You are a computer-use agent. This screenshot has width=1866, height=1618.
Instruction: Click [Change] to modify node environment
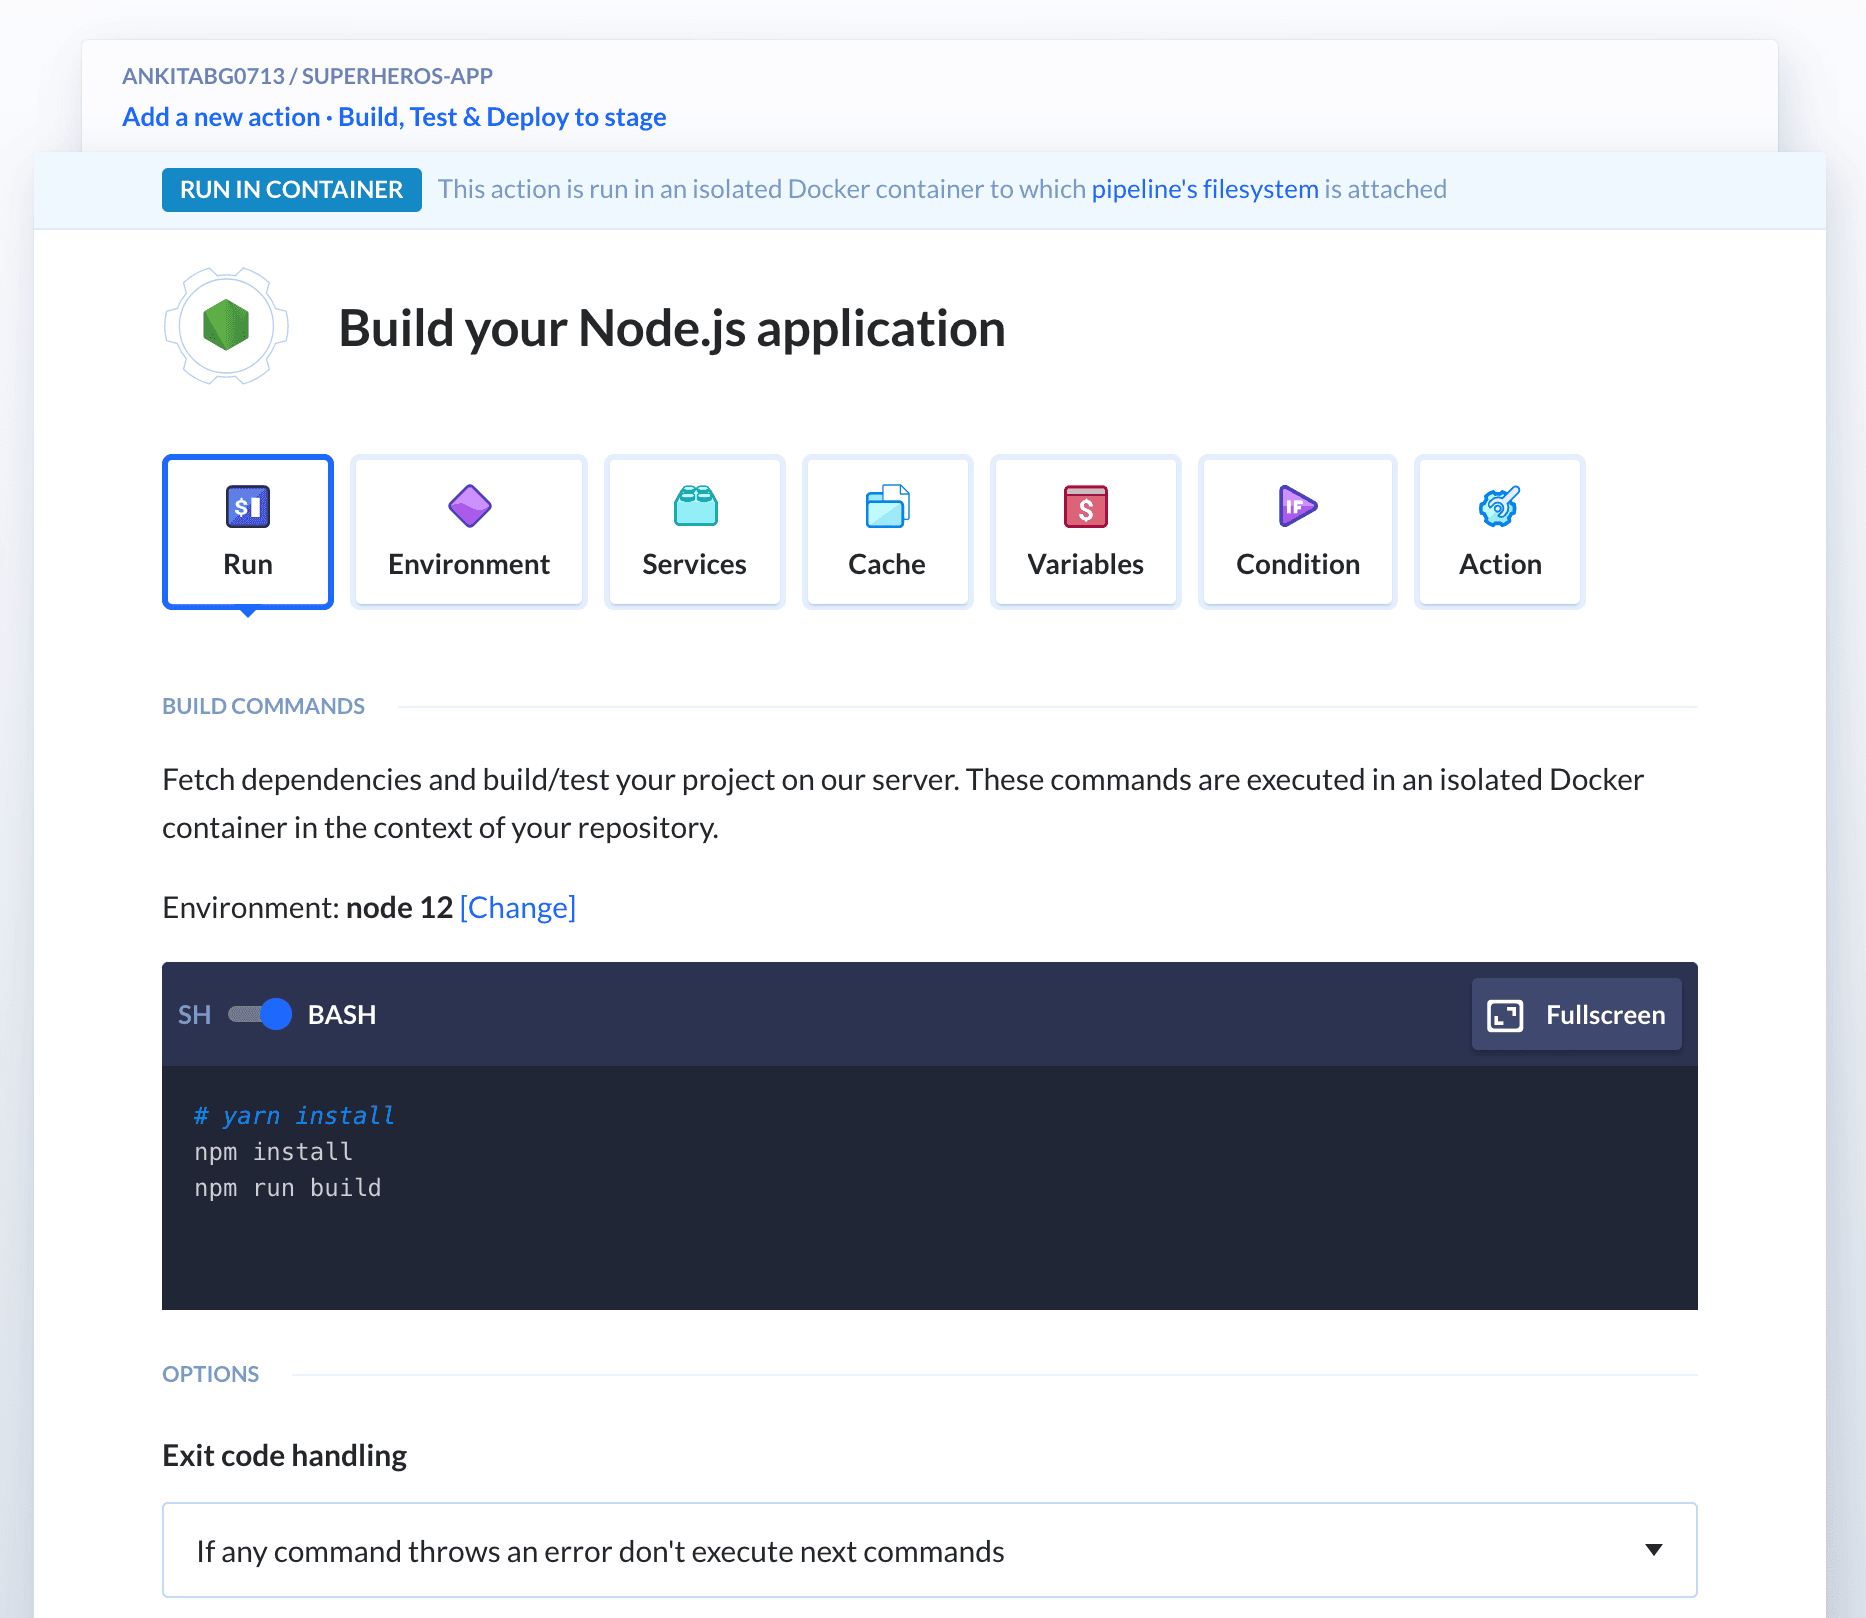[x=517, y=908]
